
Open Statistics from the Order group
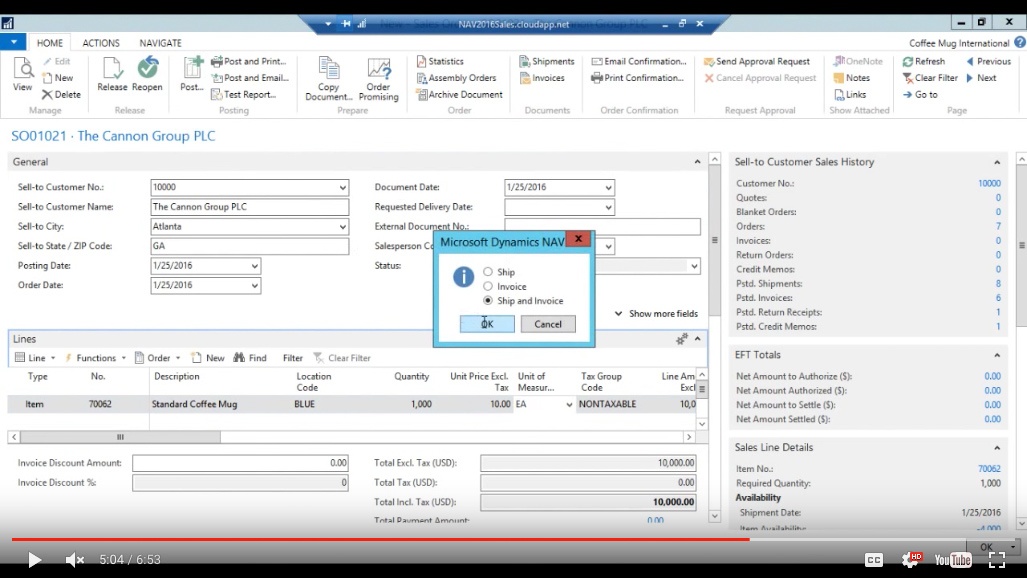440,61
